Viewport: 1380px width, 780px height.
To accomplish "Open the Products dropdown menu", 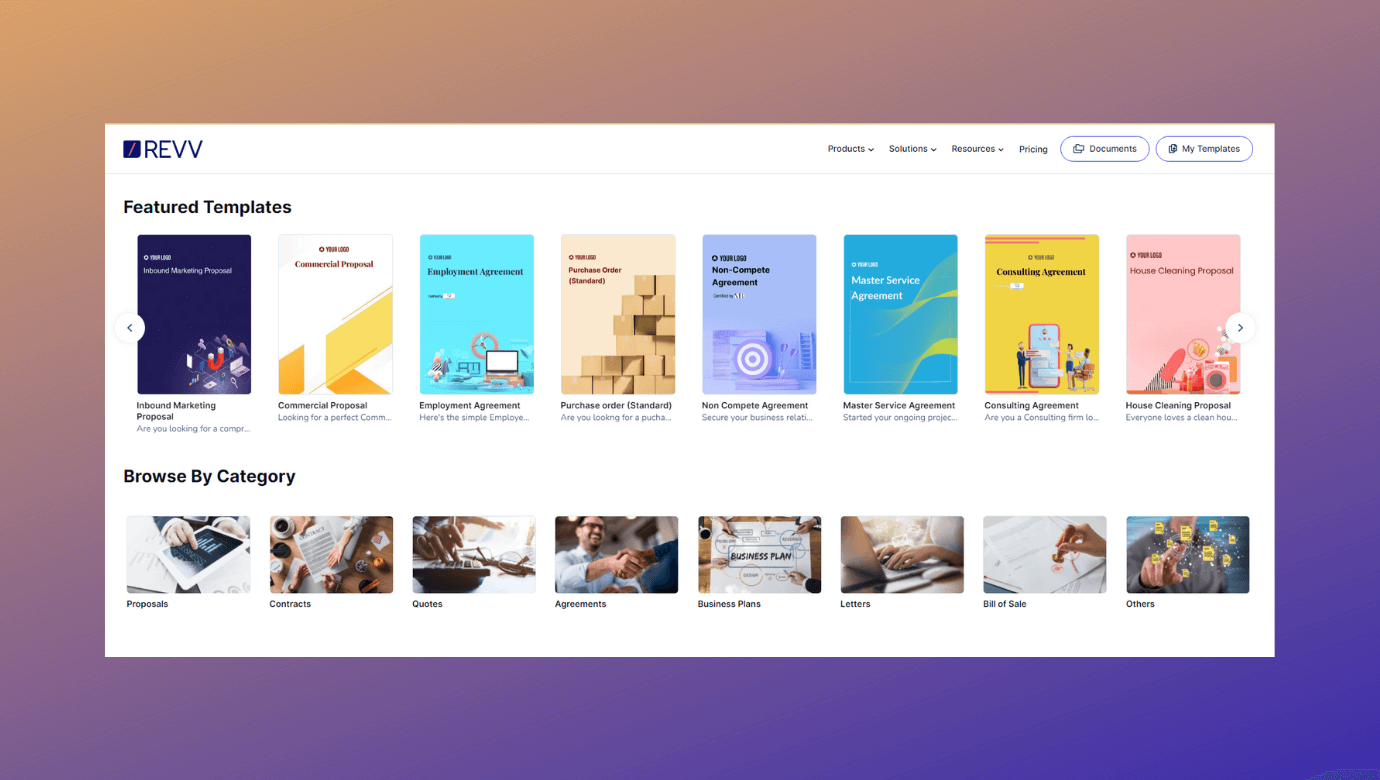I will click(x=851, y=149).
